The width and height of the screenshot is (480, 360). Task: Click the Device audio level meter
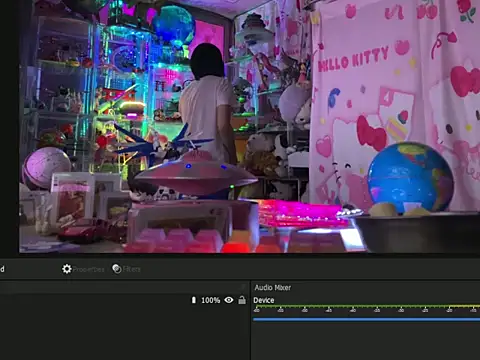pyautogui.click(x=366, y=306)
